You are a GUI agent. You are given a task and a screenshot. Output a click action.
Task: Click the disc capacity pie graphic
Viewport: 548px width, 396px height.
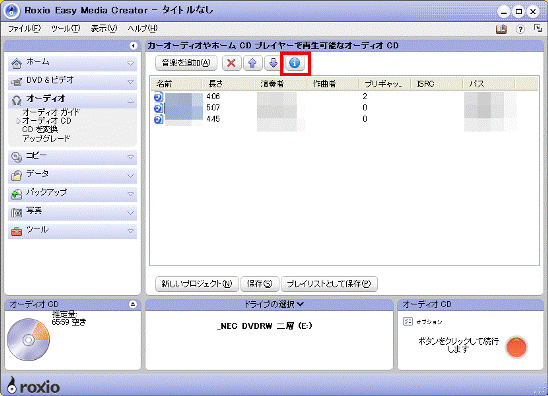click(28, 339)
